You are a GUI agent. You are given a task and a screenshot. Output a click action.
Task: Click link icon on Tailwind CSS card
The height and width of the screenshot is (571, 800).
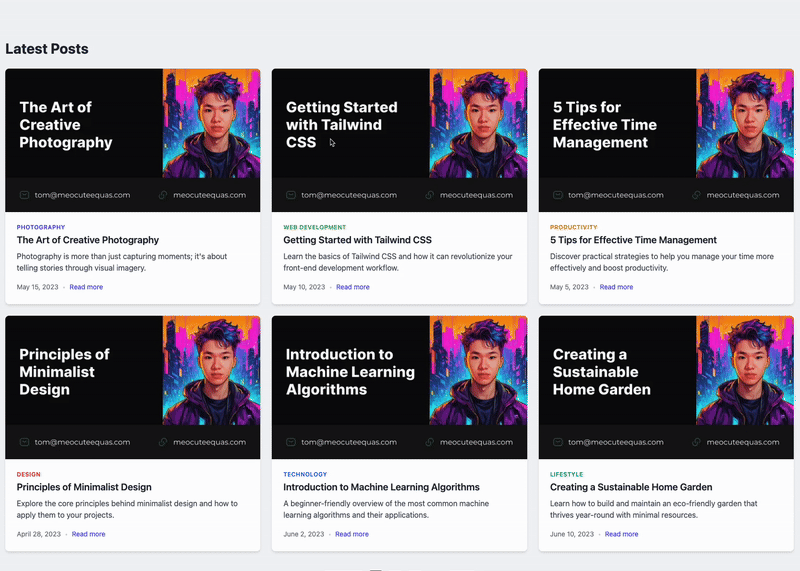pos(430,195)
